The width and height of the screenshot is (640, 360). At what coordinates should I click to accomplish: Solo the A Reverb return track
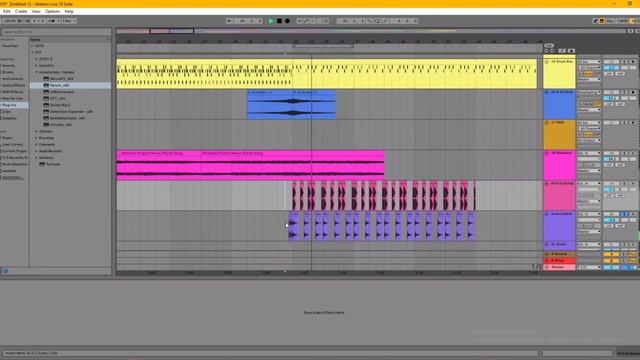[x=624, y=254]
